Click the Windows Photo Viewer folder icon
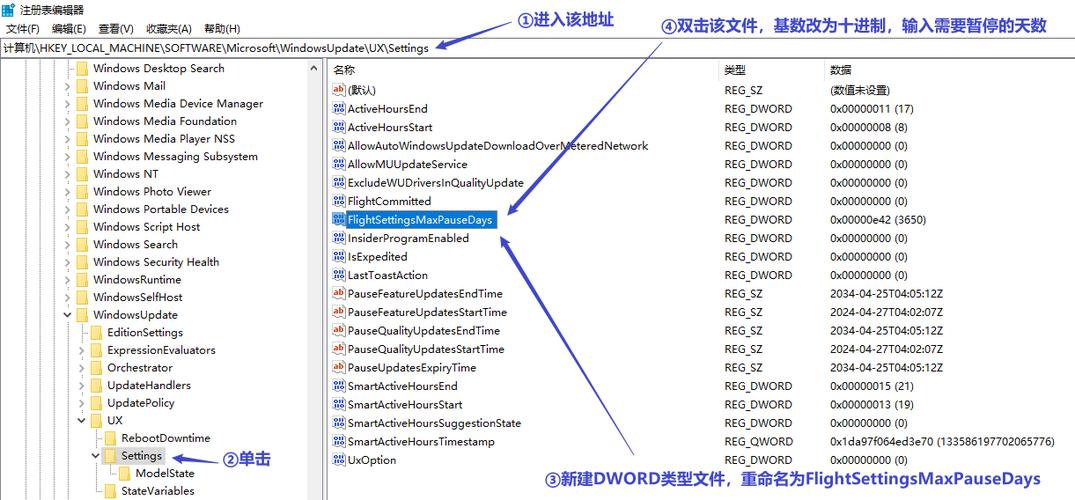The width and height of the screenshot is (1075, 500). click(x=82, y=191)
